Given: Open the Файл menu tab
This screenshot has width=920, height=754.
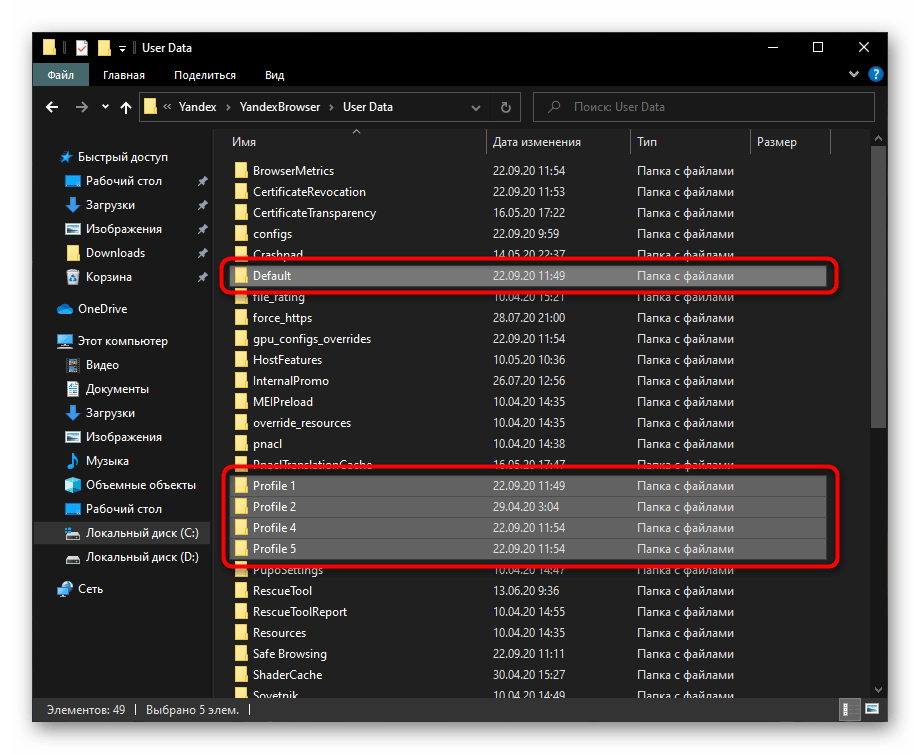Looking at the screenshot, I should tap(60, 75).
